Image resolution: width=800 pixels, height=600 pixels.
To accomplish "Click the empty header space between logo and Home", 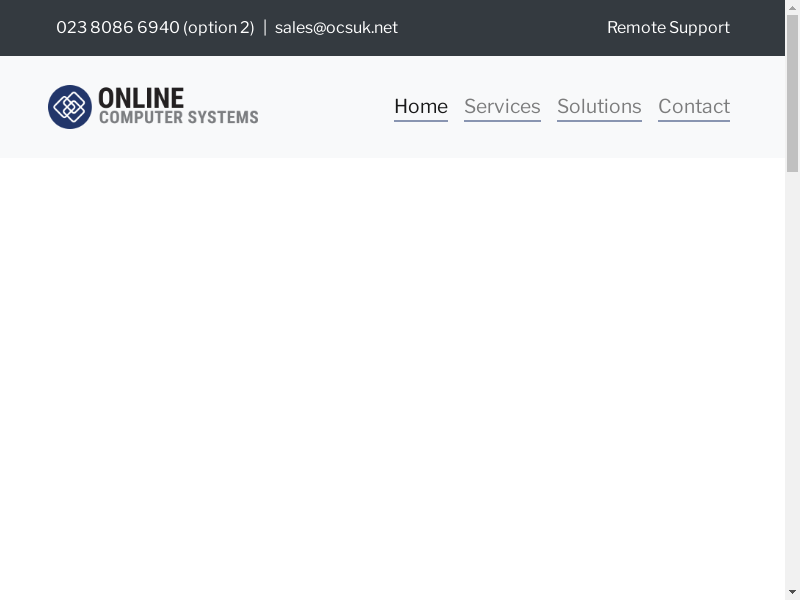I will [x=325, y=107].
